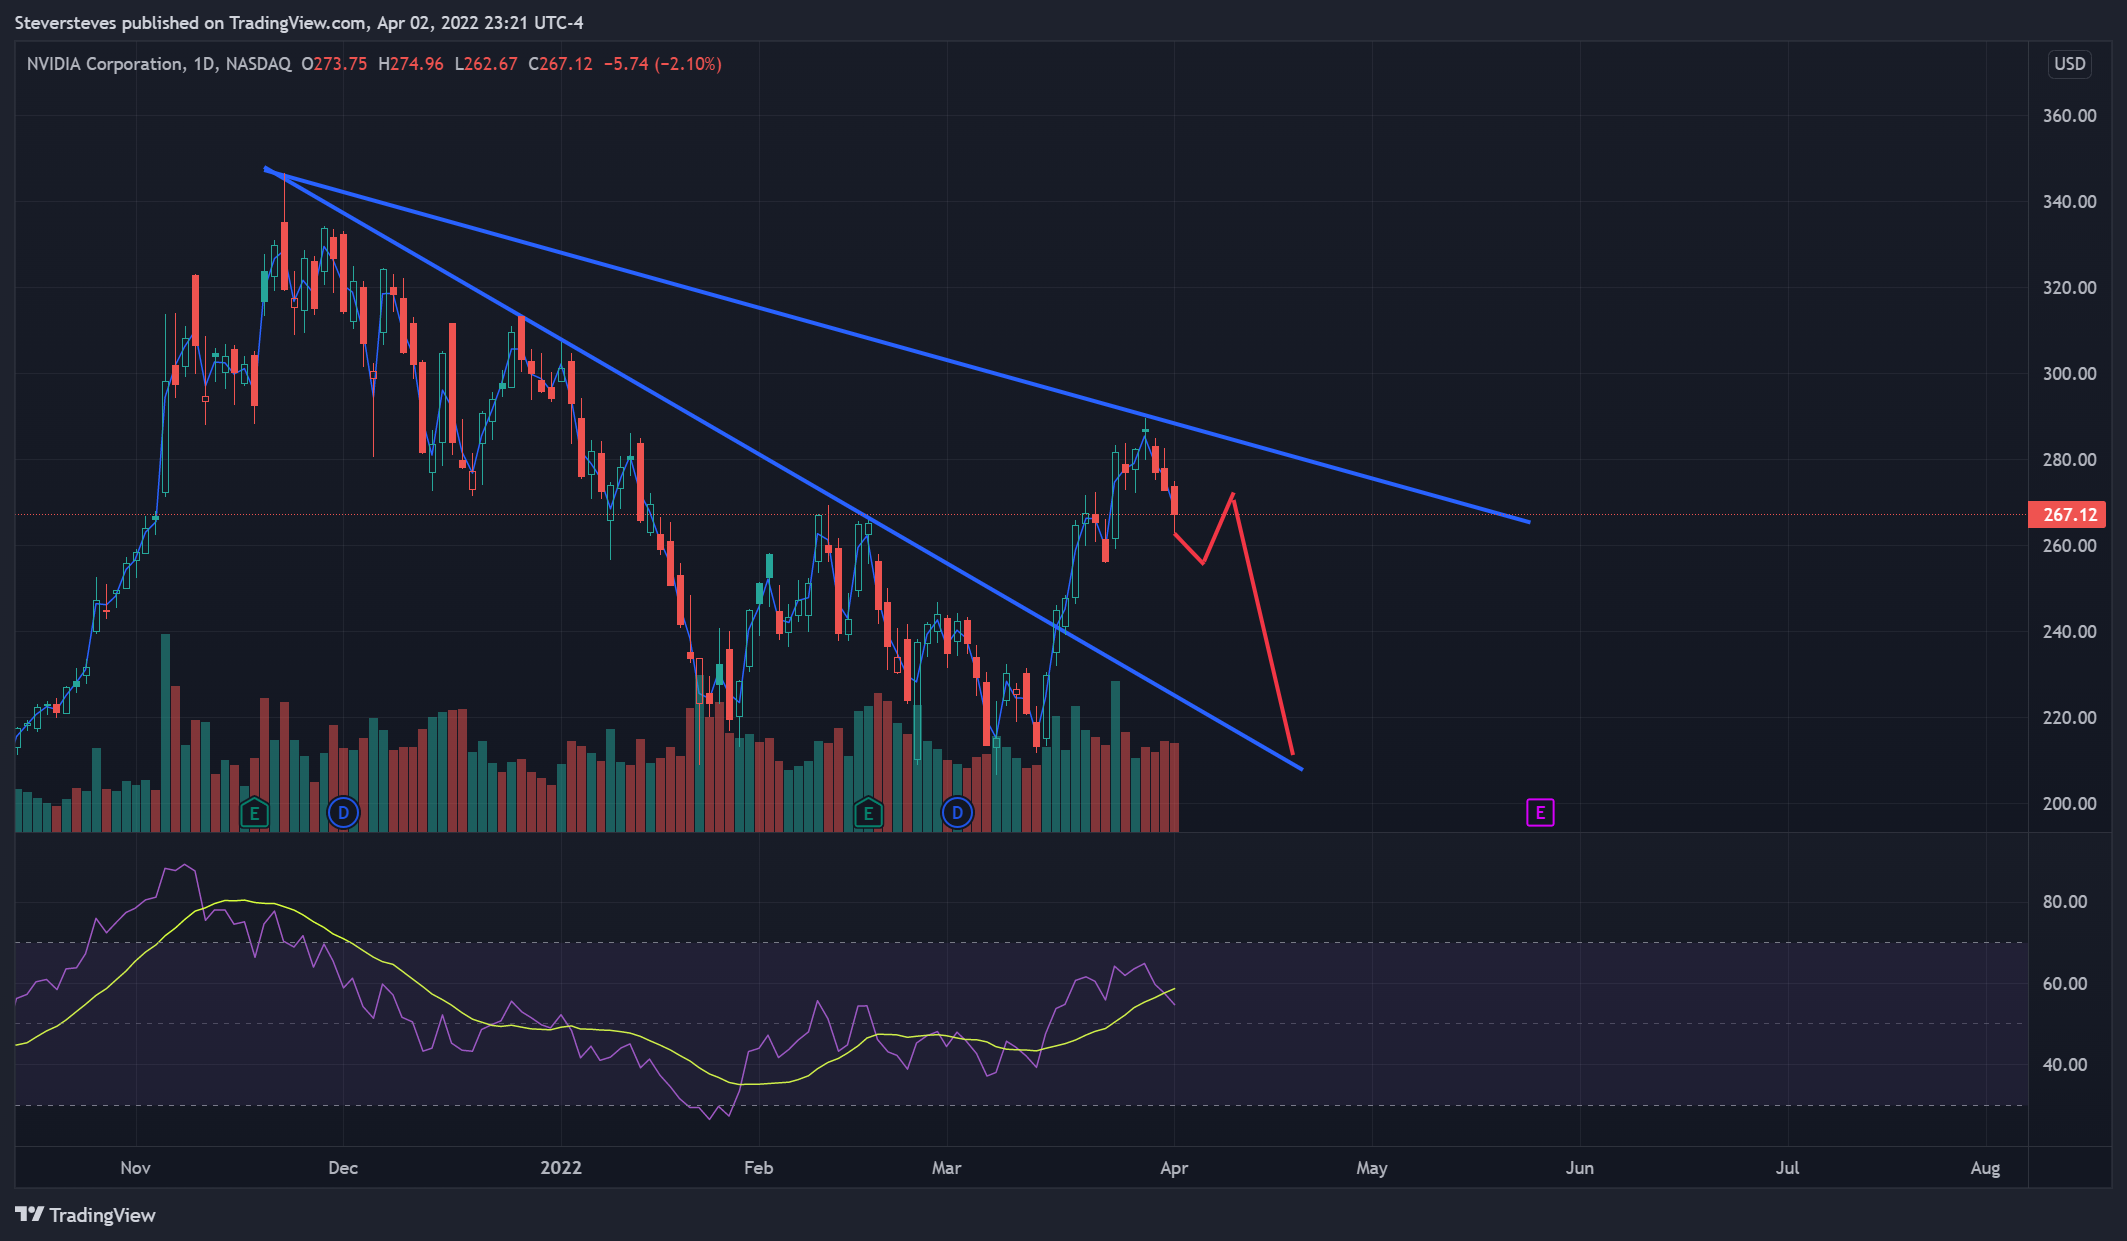Click the 240.00 price axis label
The width and height of the screenshot is (2127, 1241).
click(x=2069, y=632)
